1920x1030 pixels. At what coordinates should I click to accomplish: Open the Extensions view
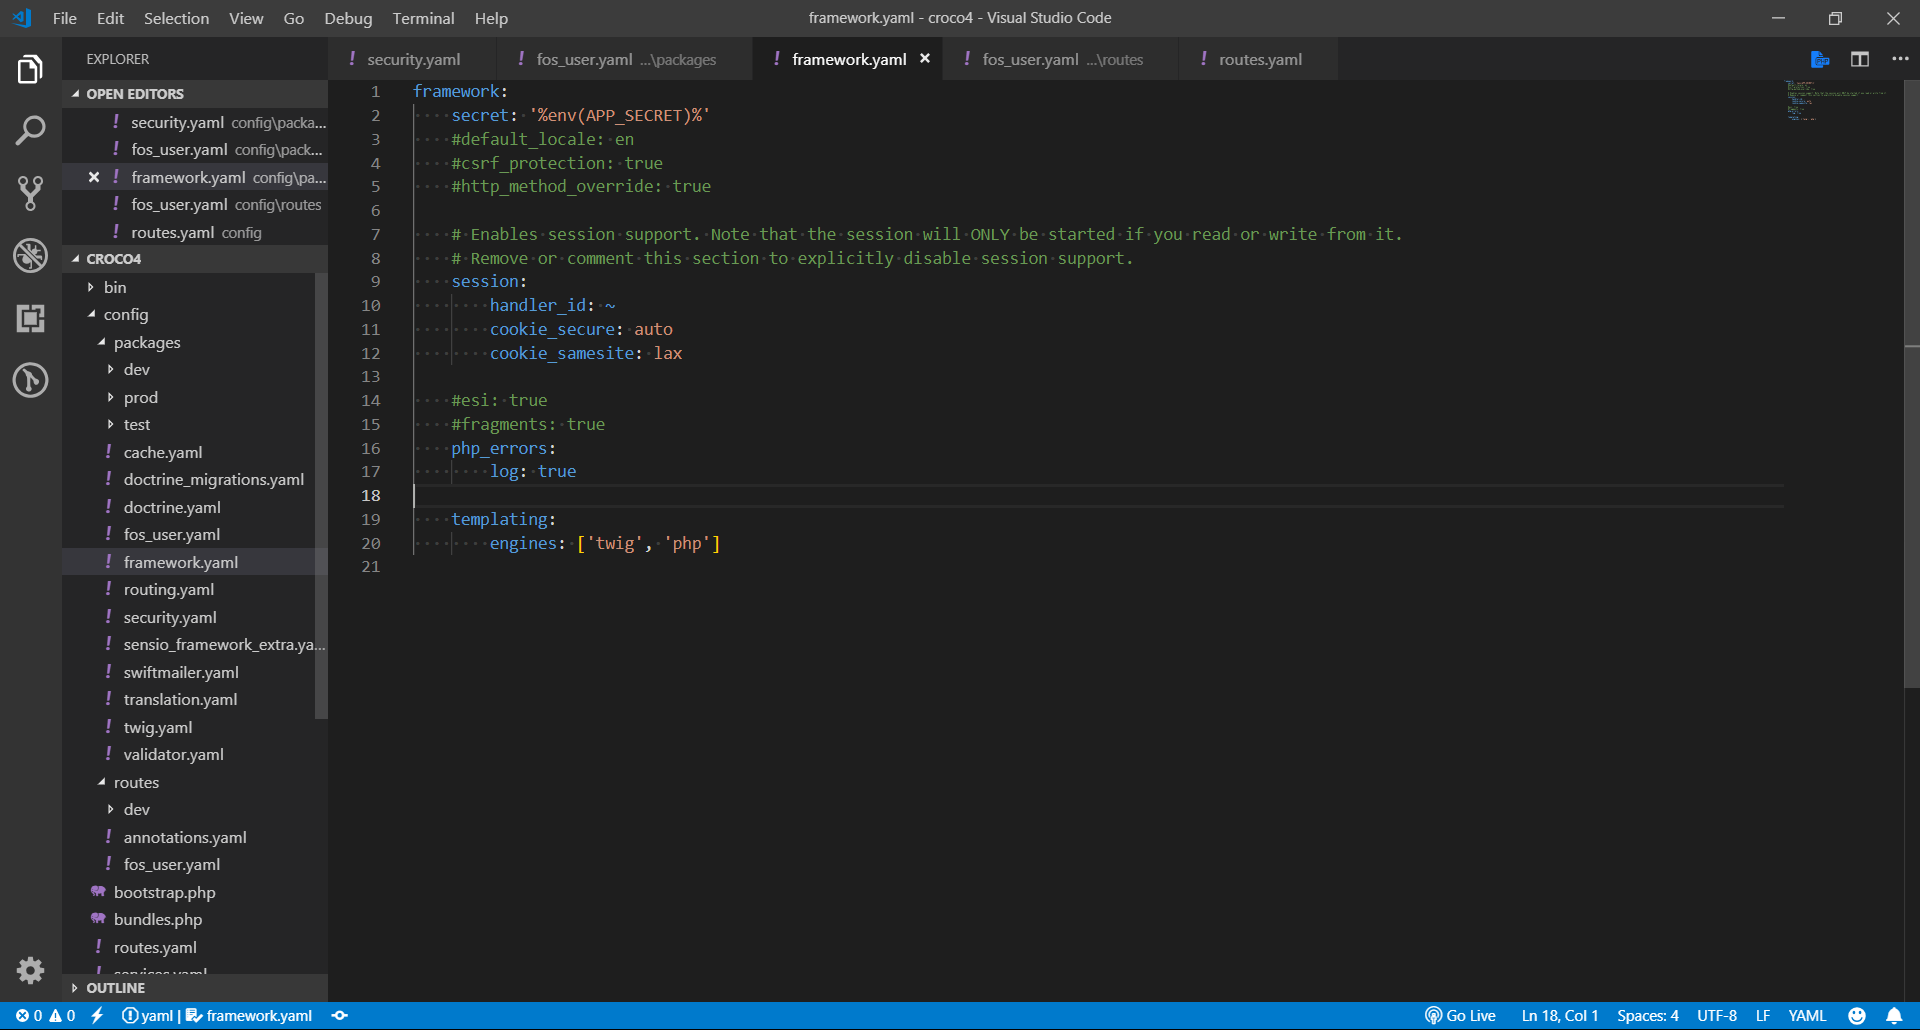[x=30, y=318]
